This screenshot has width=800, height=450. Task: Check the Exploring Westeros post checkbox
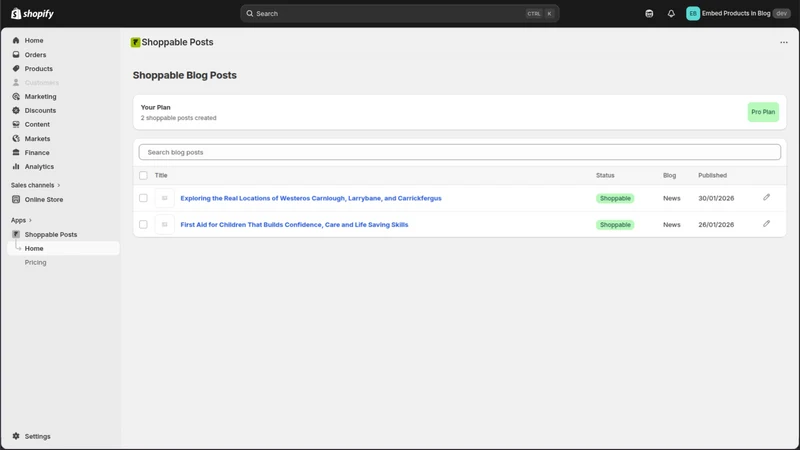click(x=143, y=198)
